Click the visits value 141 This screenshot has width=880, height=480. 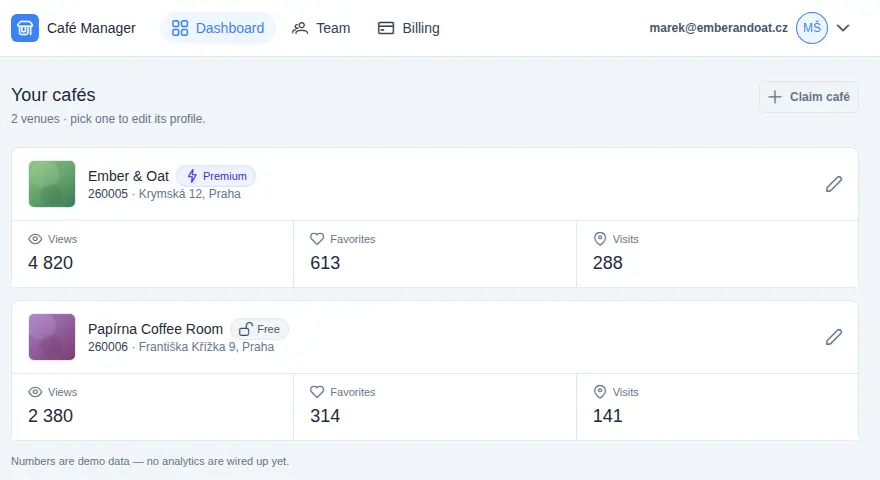pos(608,415)
